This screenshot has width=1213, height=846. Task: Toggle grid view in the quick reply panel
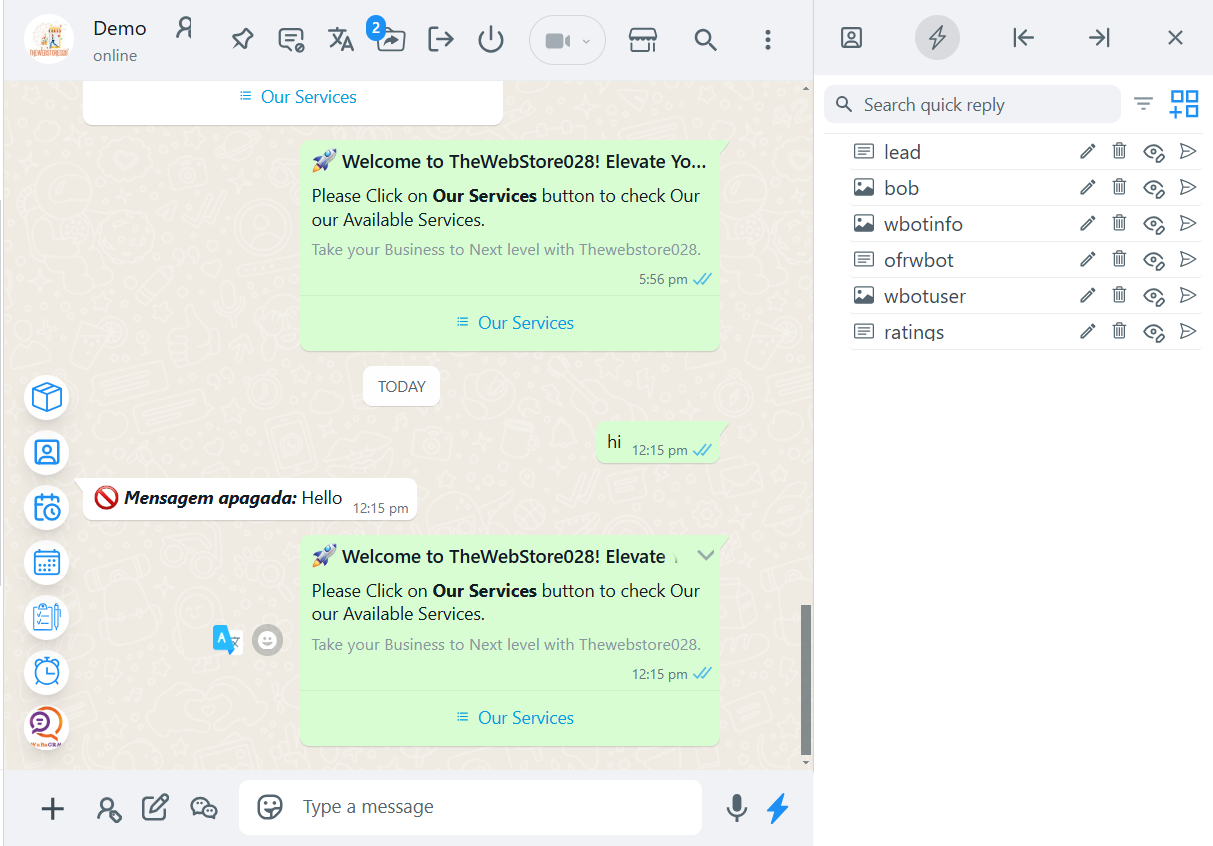tap(1184, 103)
